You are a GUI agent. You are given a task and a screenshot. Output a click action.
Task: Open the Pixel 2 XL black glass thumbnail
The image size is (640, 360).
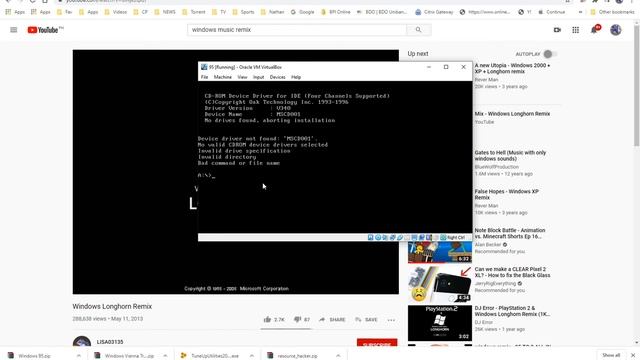[440, 284]
